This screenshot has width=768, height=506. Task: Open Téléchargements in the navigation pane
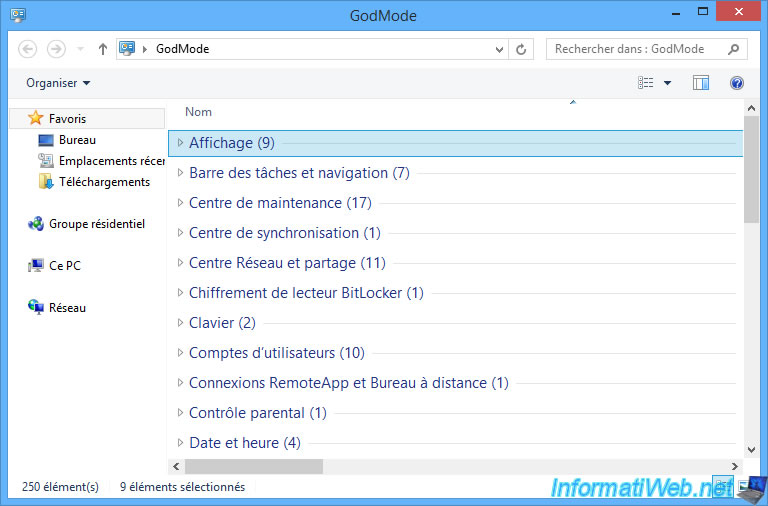tap(104, 182)
